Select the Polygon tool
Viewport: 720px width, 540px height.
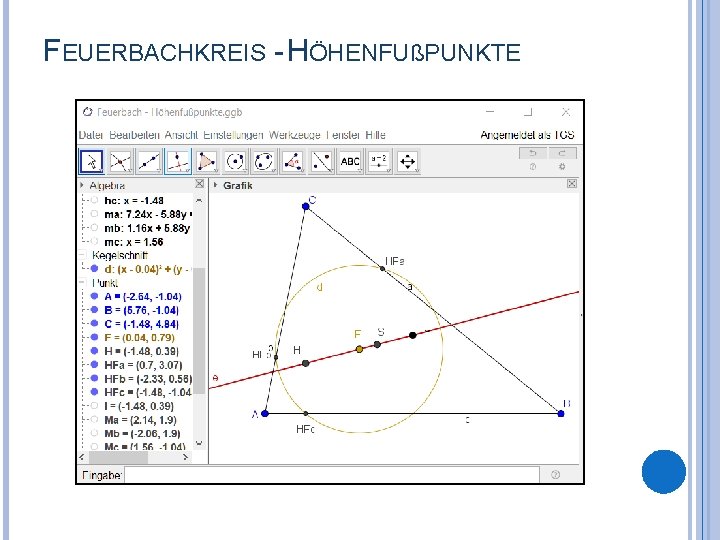click(x=207, y=161)
